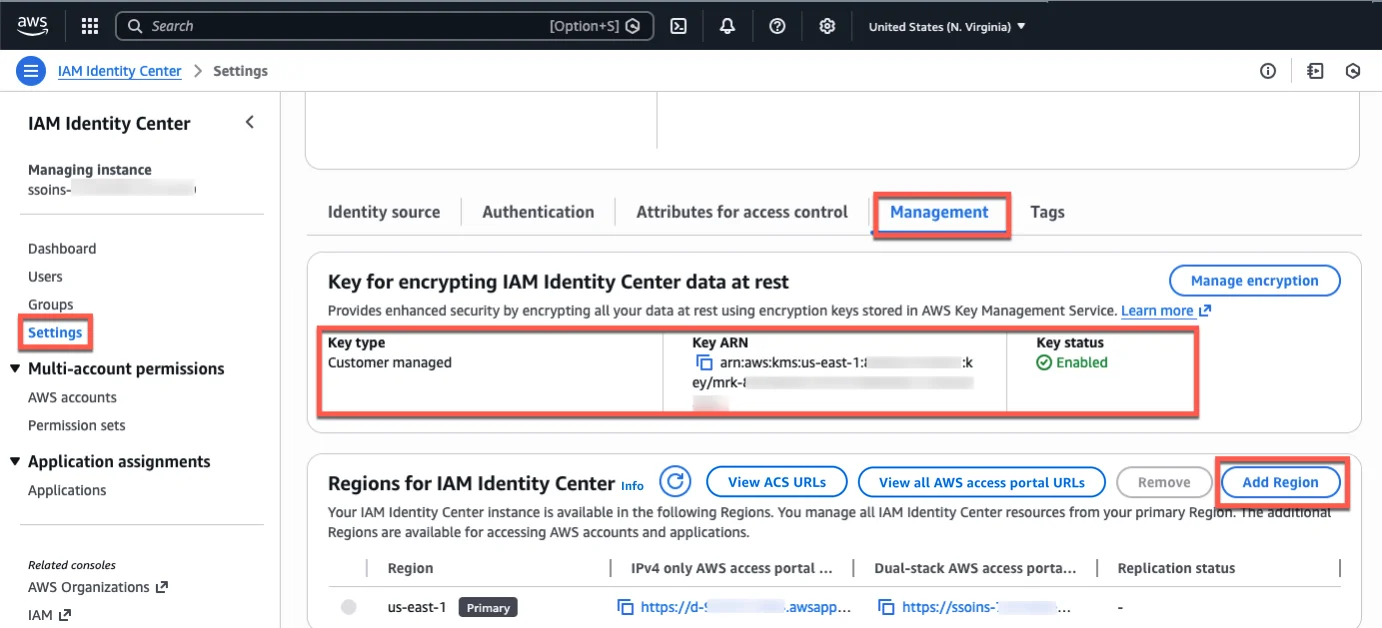Viewport: 1382px width, 628px height.
Task: Open the services grid icon
Action: [x=89, y=25]
